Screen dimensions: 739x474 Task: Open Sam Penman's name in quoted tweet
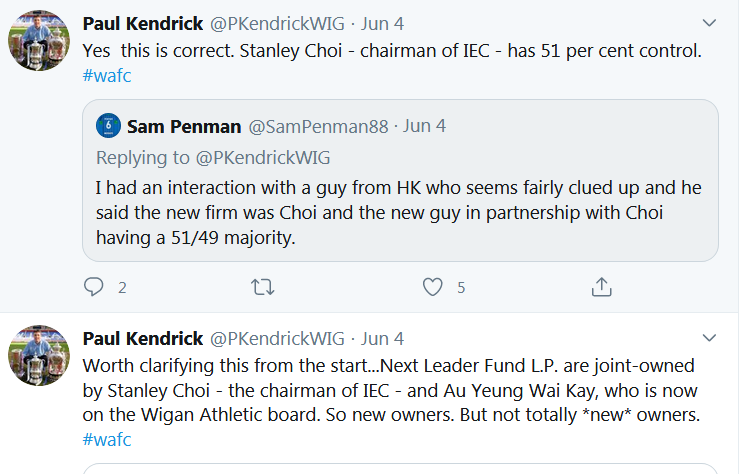[182, 126]
